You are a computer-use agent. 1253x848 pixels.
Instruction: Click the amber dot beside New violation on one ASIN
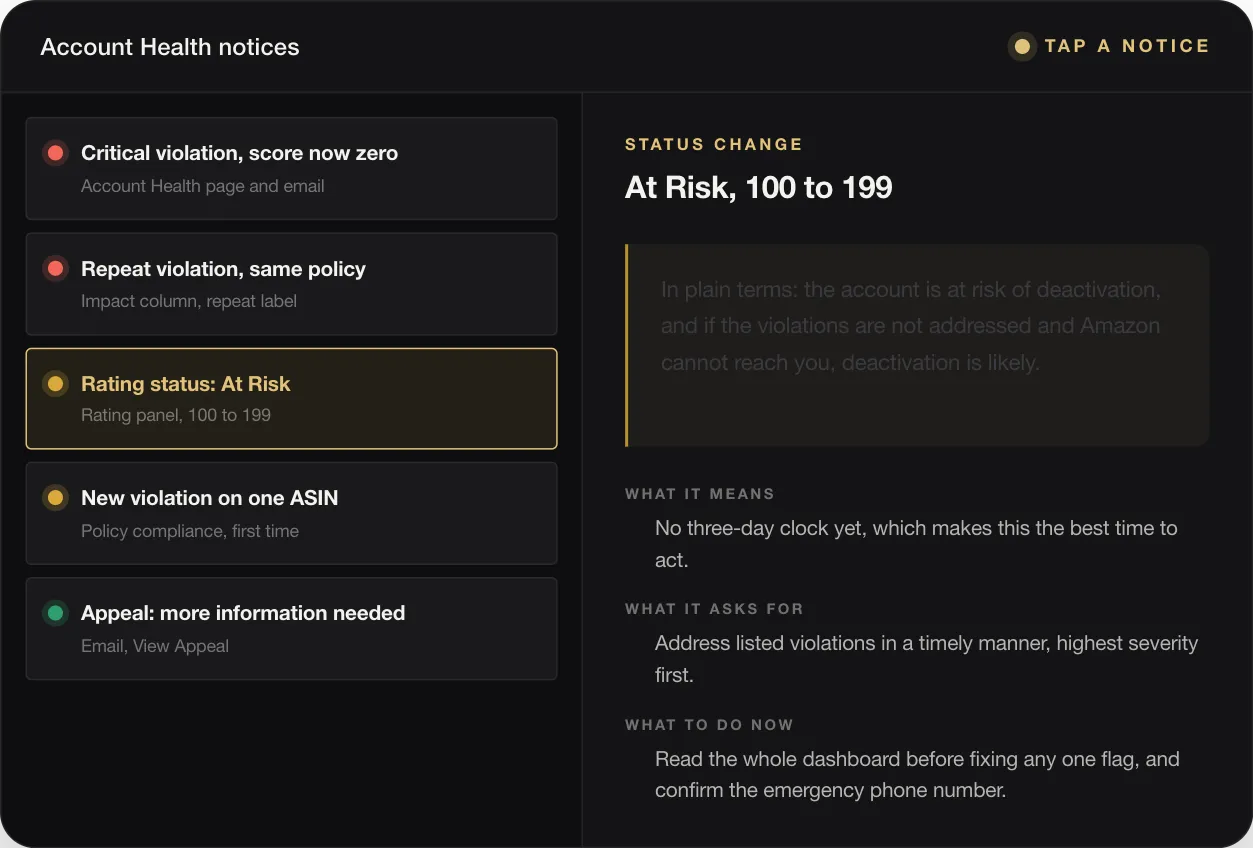click(x=56, y=497)
